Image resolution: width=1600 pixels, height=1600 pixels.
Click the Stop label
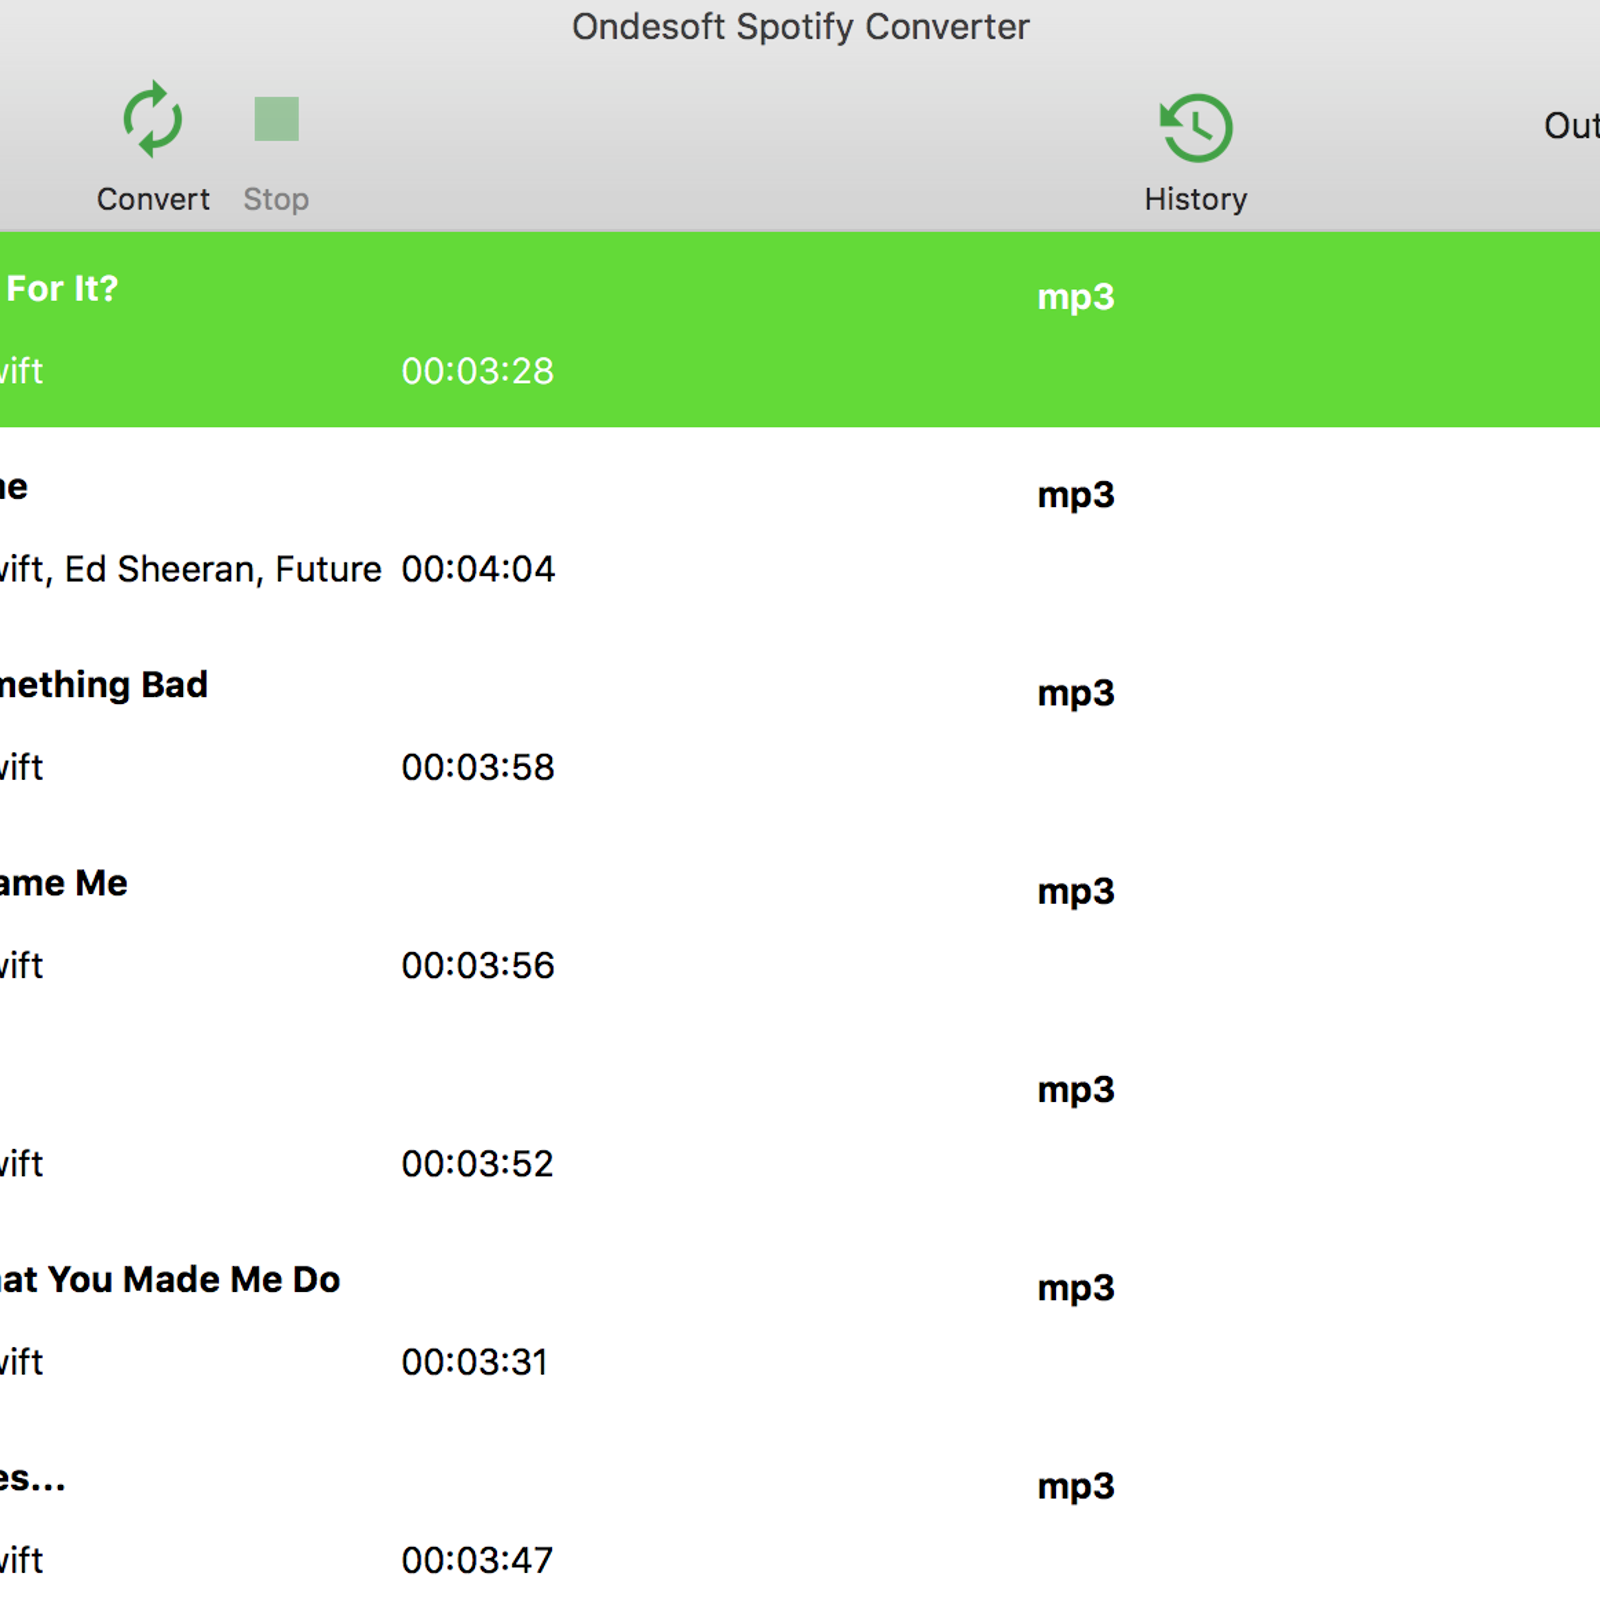pos(276,200)
